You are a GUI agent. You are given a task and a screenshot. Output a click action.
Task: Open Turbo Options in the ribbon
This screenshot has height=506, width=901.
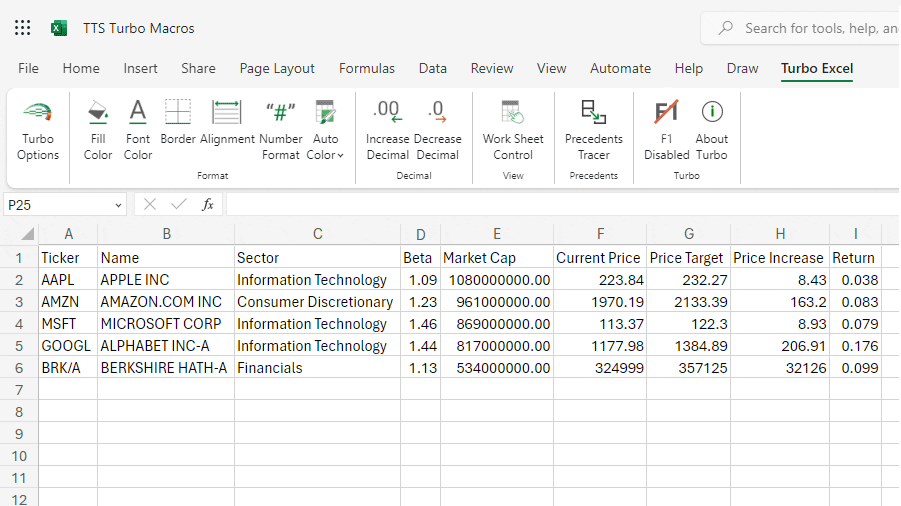(38, 130)
